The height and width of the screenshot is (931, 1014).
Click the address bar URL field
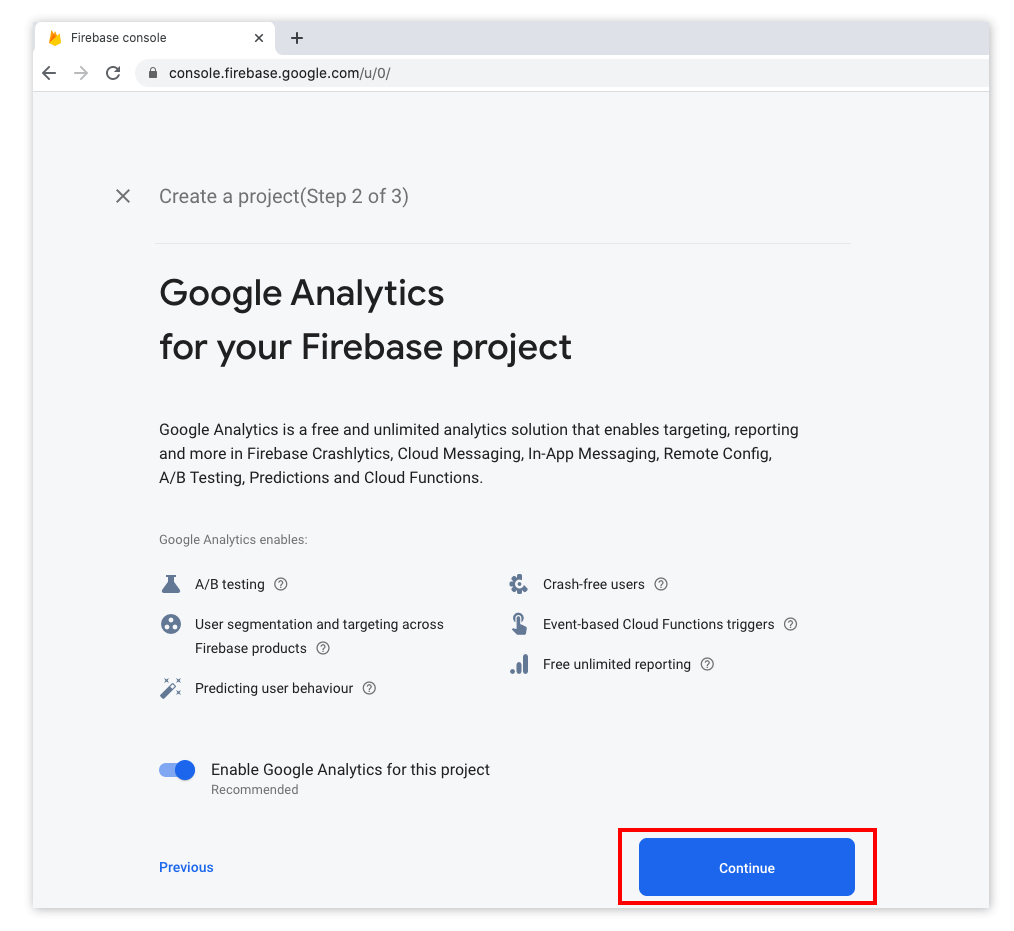coord(561,73)
